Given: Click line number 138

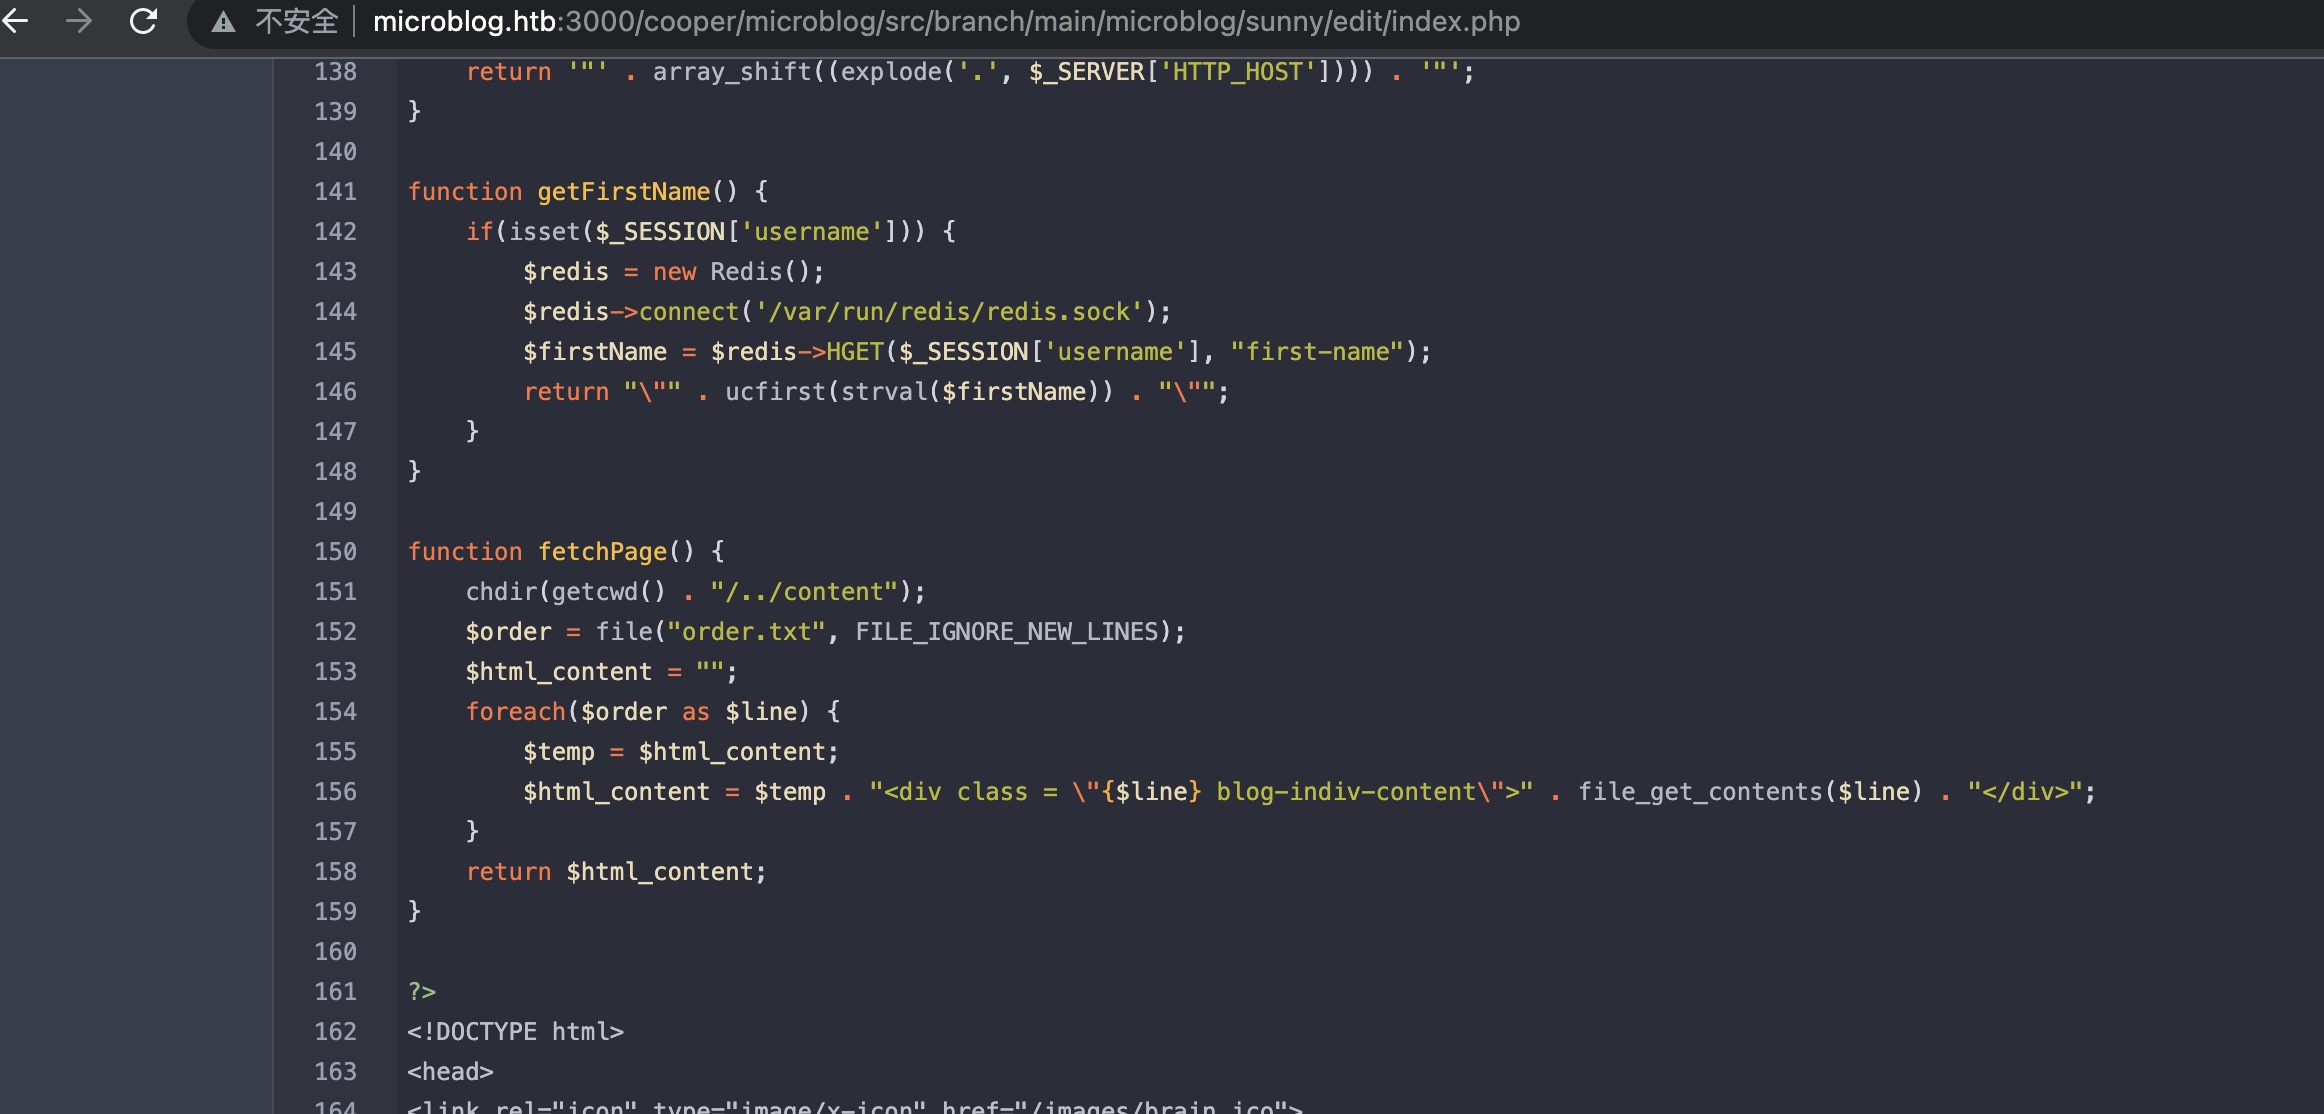Looking at the screenshot, I should 335,71.
